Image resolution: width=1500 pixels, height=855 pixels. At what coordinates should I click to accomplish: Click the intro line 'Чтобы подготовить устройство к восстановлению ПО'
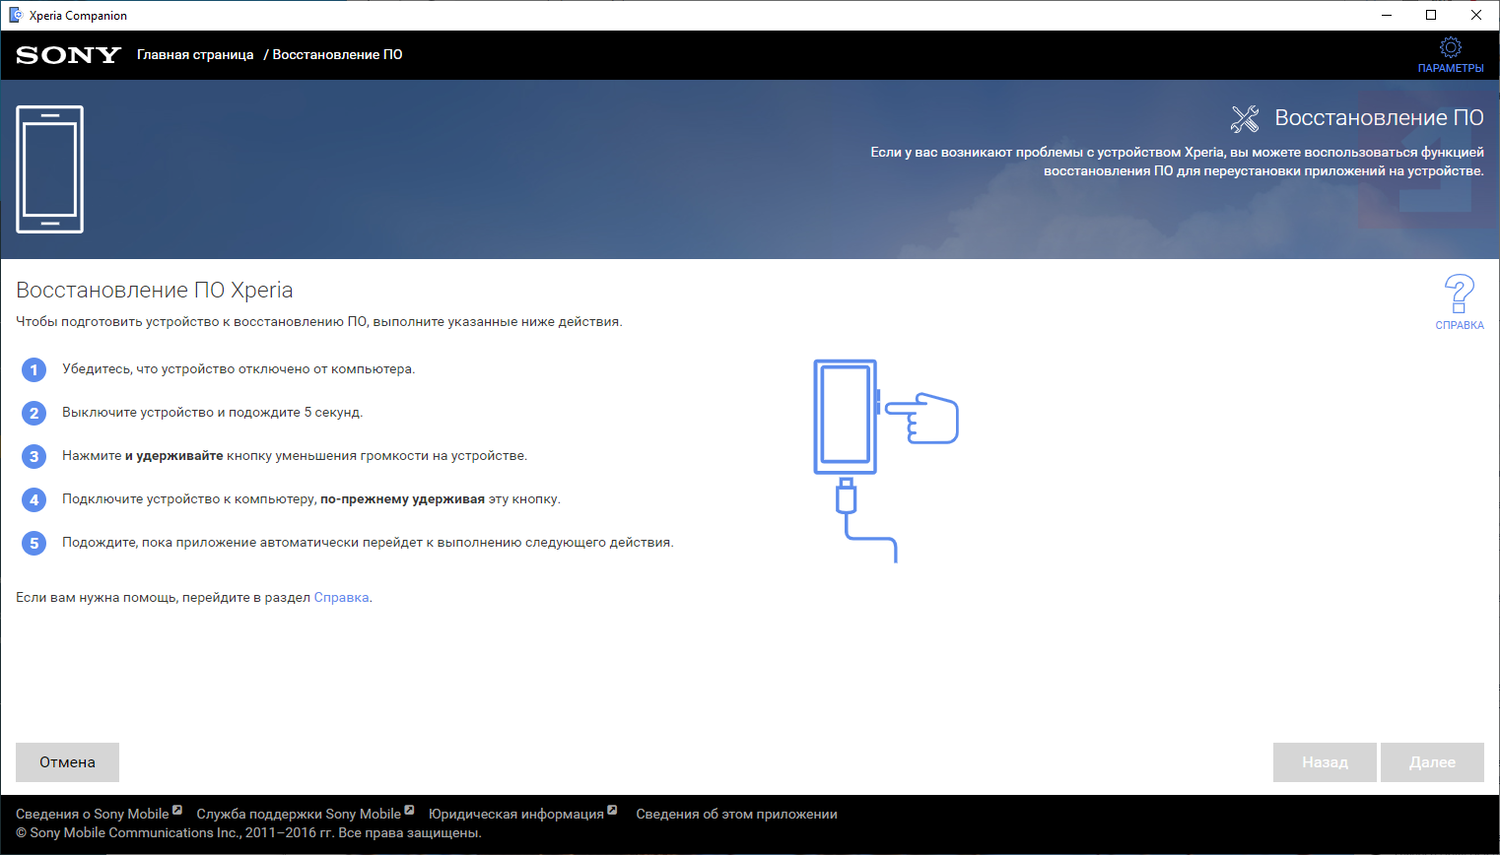click(x=319, y=322)
